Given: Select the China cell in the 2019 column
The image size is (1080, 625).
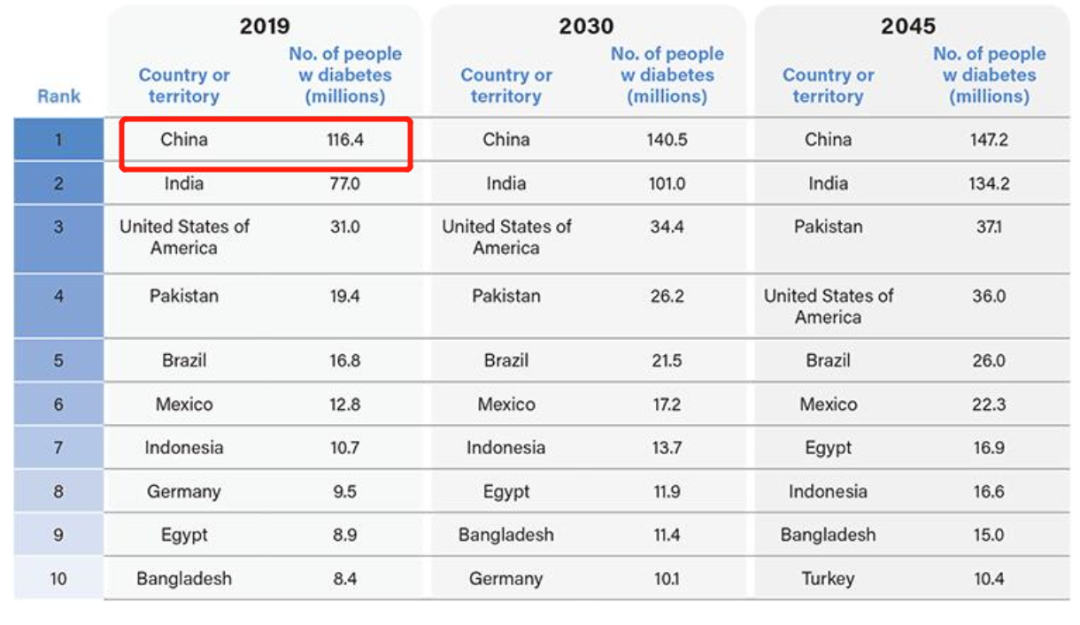Looking at the screenshot, I should 184,140.
